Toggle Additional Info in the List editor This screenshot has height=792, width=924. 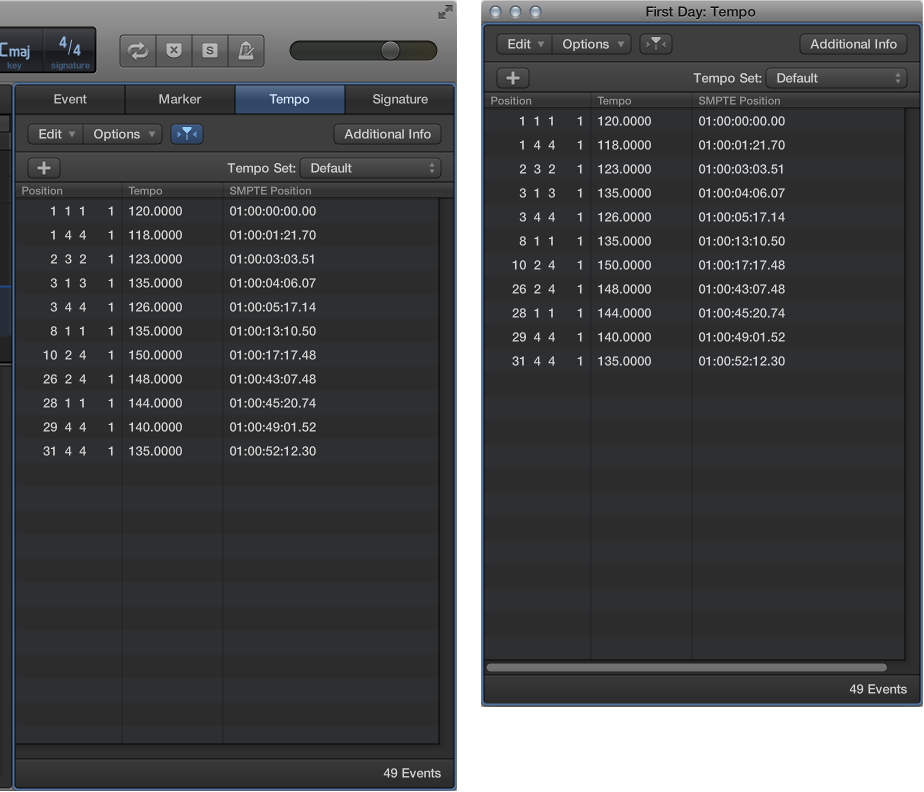coord(387,133)
